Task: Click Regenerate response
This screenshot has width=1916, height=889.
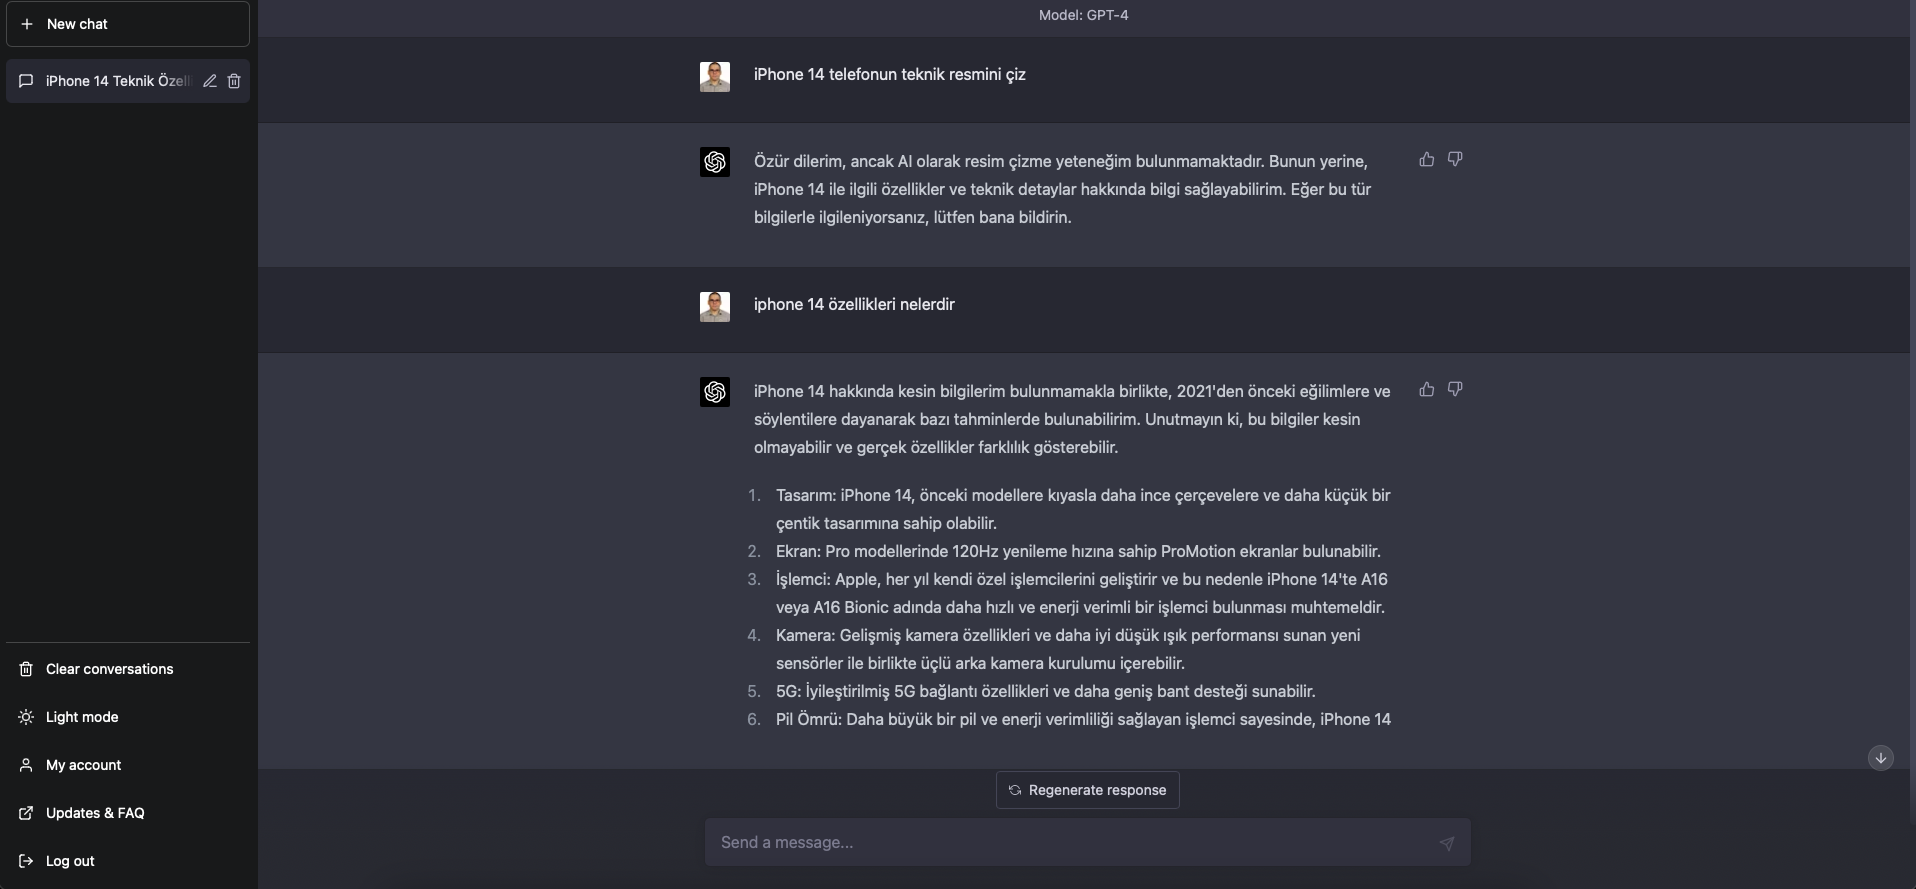Action: [x=1088, y=790]
